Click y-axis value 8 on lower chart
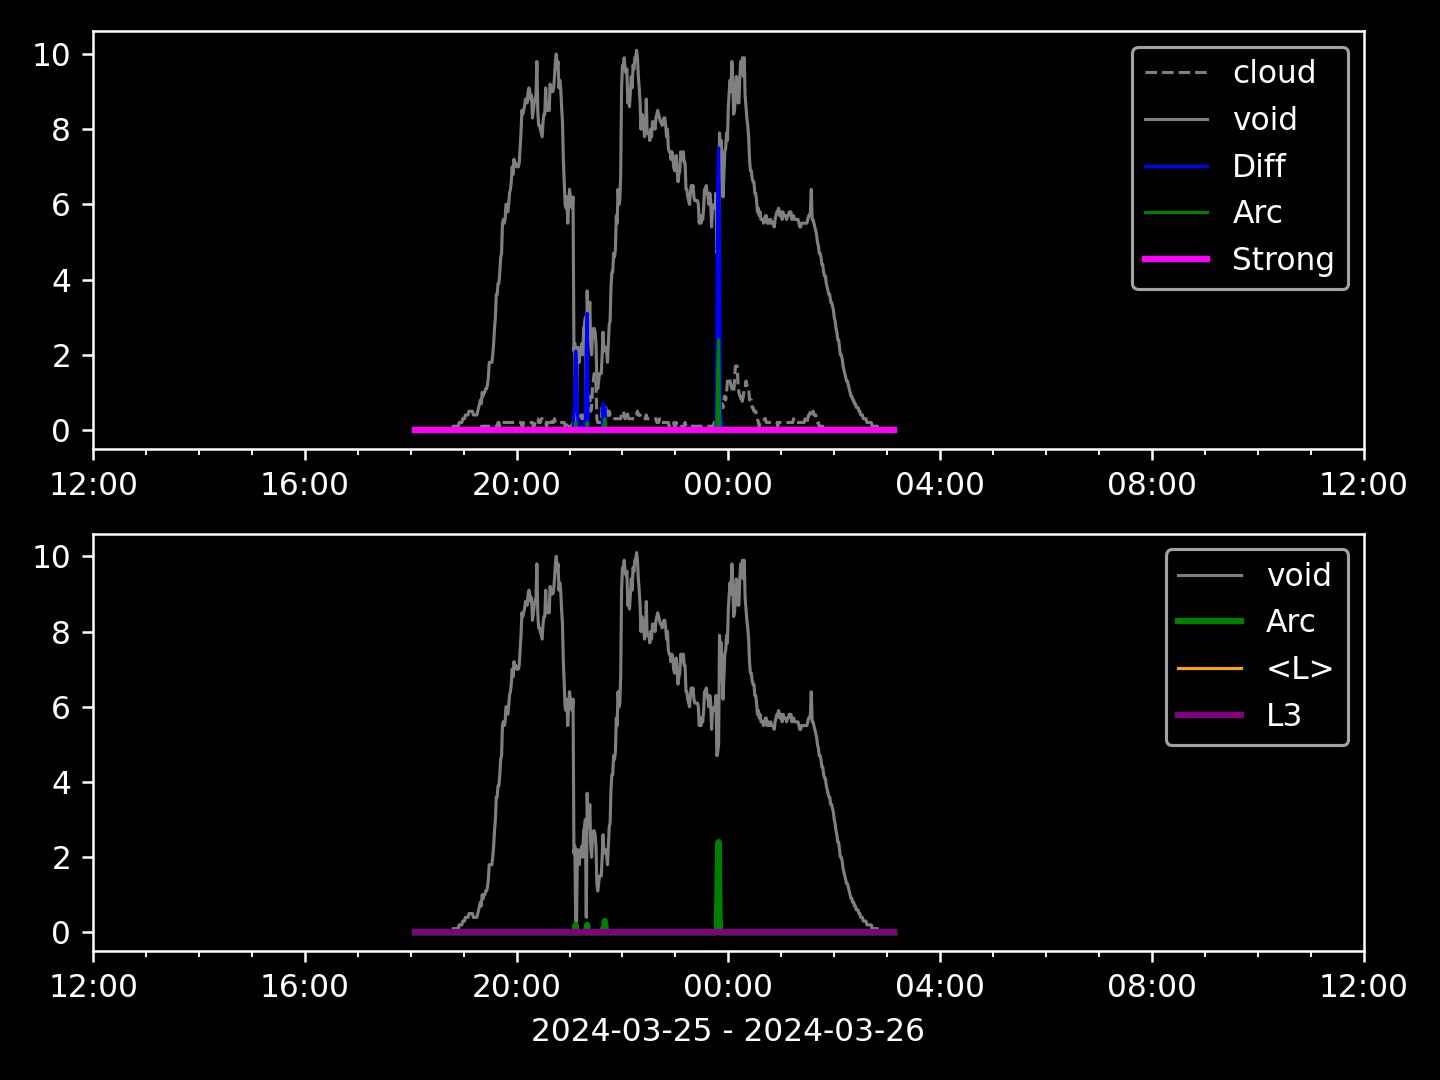Screen dimensions: 1440x1080 [62, 633]
